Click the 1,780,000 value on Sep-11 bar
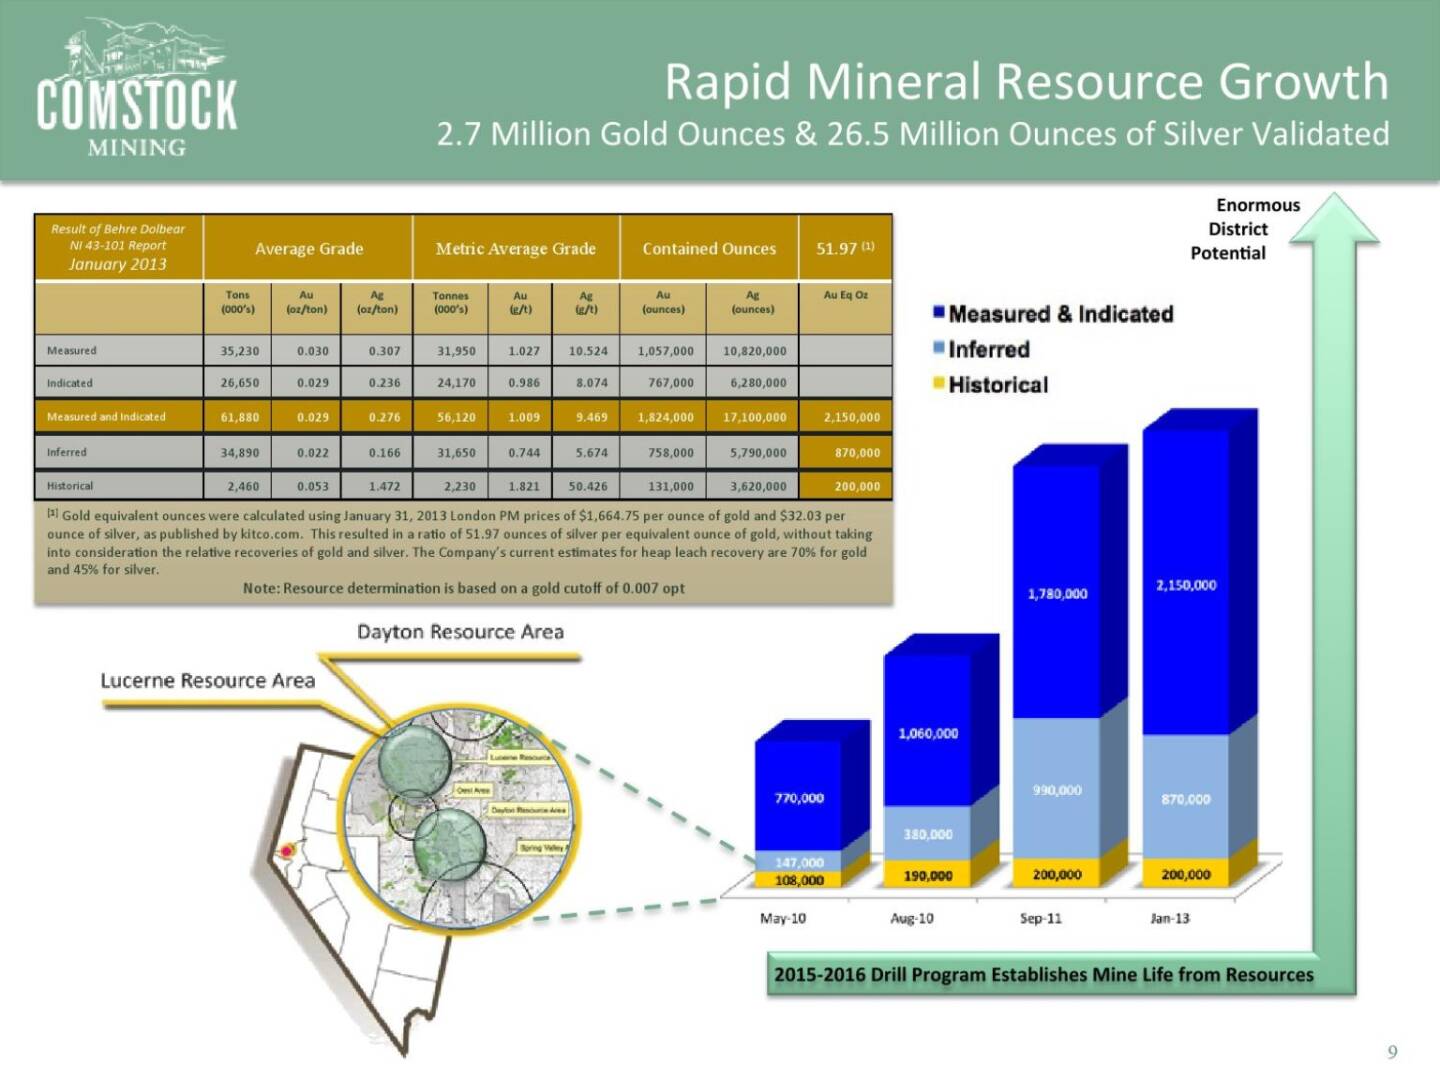The height and width of the screenshot is (1080, 1440). [x=1057, y=594]
